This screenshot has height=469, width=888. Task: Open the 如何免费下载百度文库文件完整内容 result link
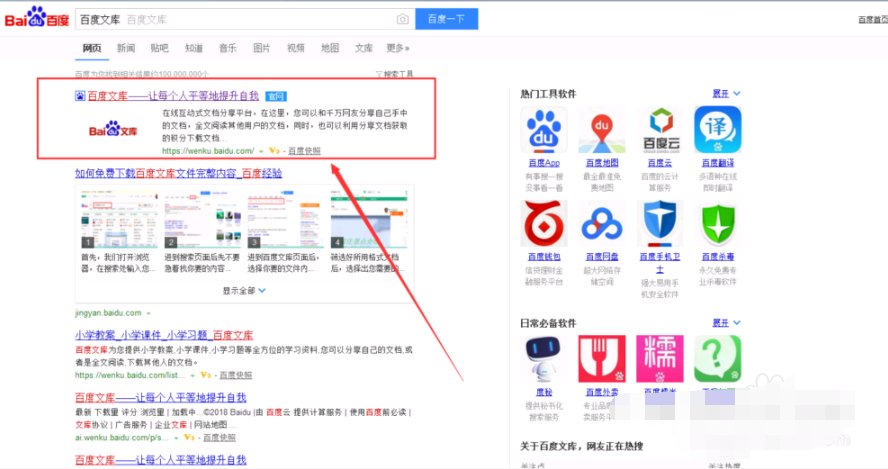pyautogui.click(x=178, y=173)
